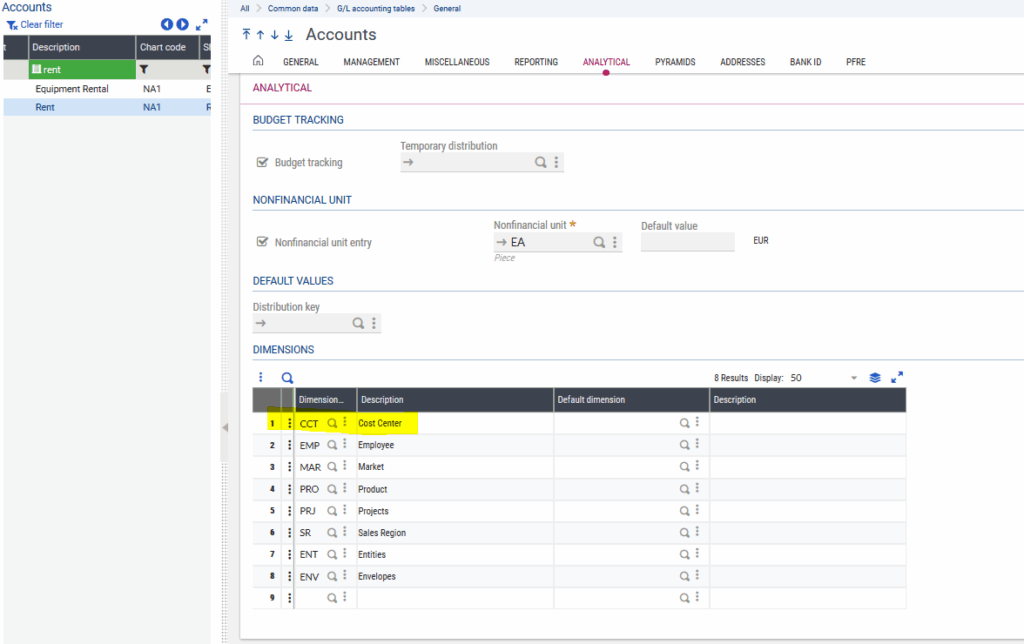Screen dimensions: 1024x644
Task: Click the Cost Center description cell
Action: pyautogui.click(x=384, y=422)
